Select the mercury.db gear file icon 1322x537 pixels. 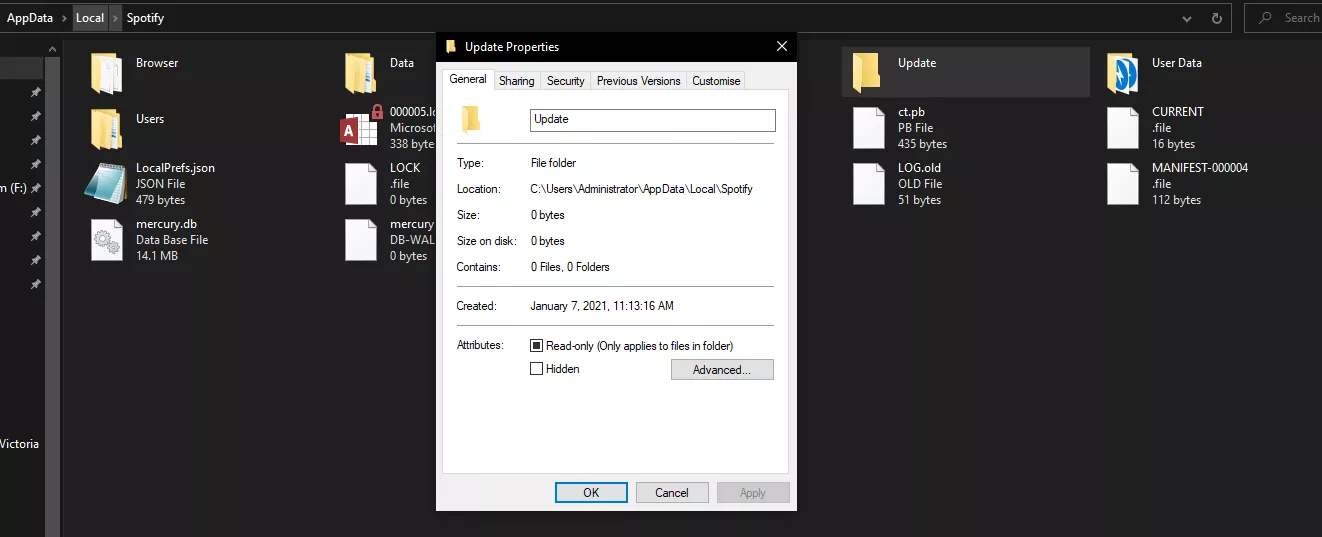(106, 240)
